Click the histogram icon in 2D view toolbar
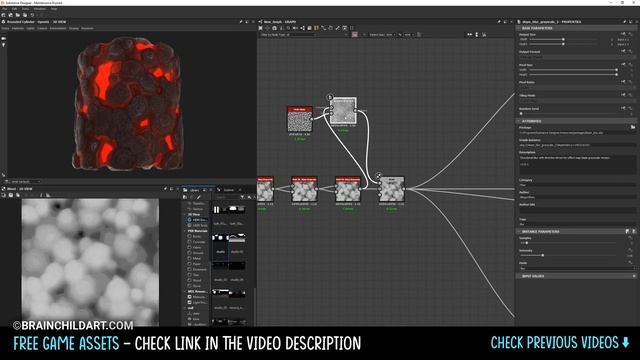This screenshot has width=640, height=360. click(48, 195)
